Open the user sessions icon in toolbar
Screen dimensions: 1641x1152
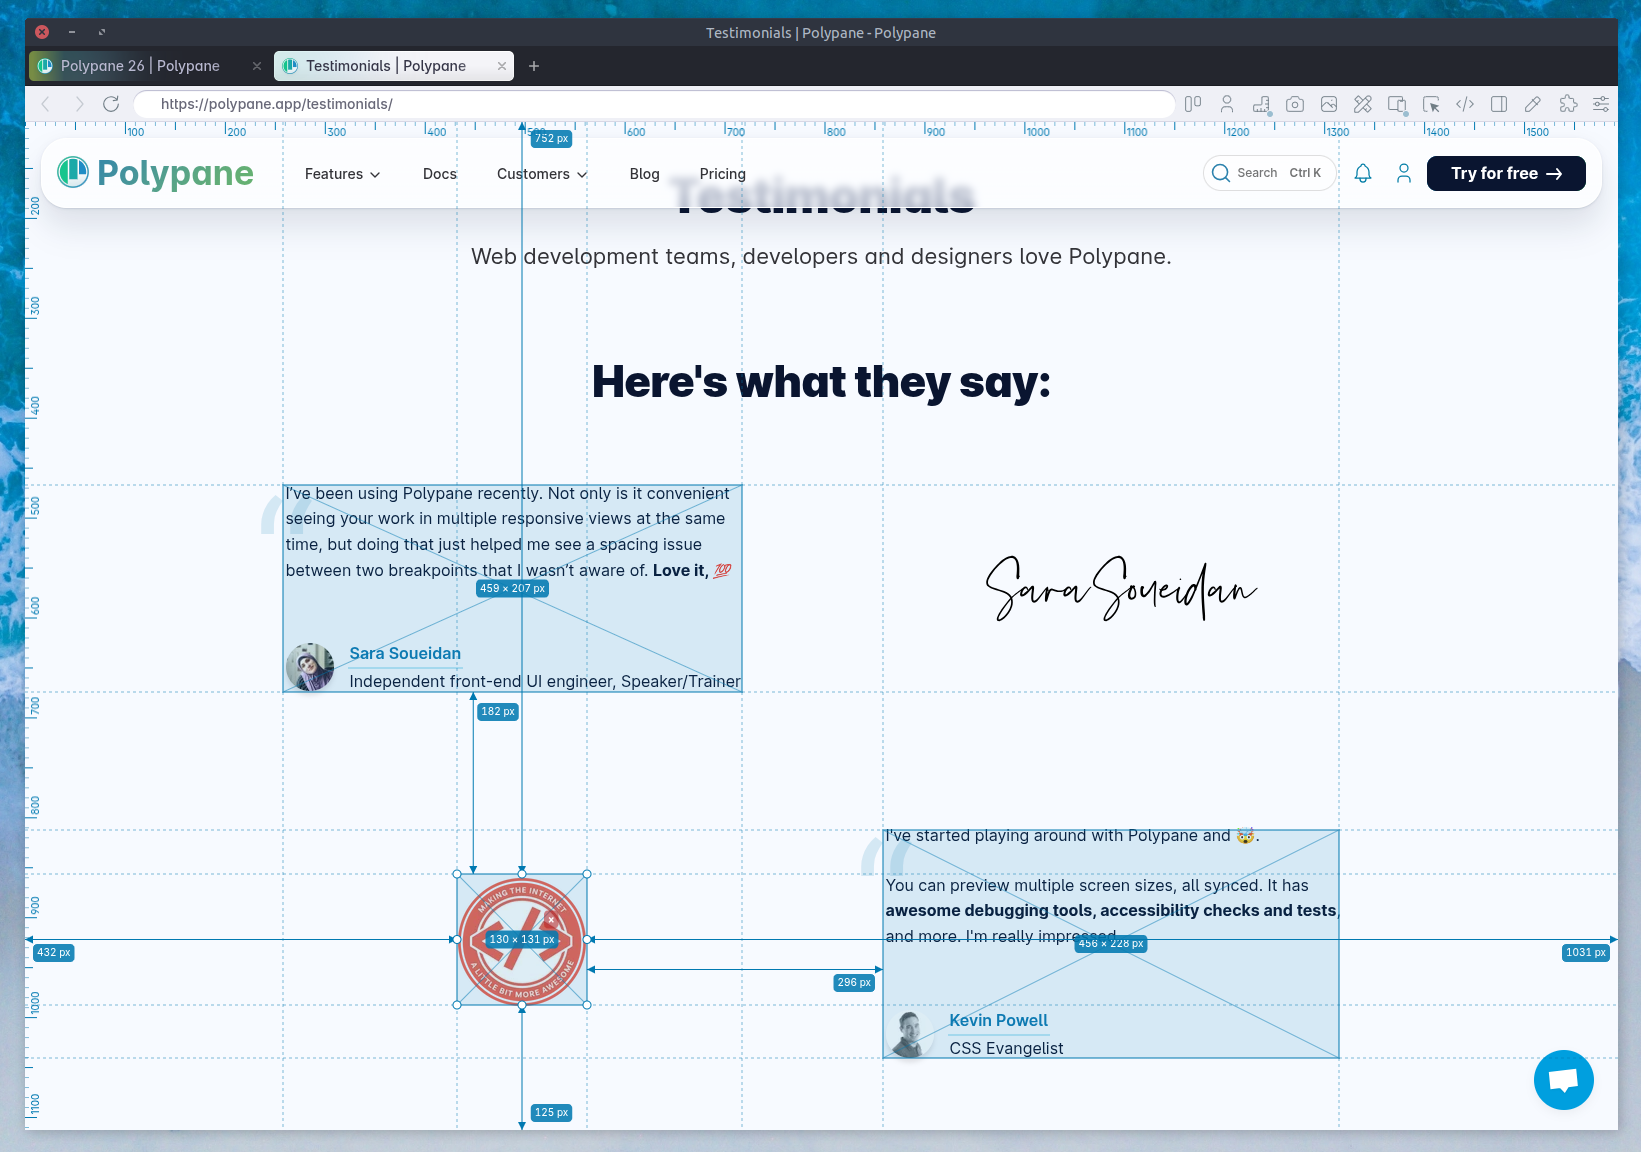1227,104
